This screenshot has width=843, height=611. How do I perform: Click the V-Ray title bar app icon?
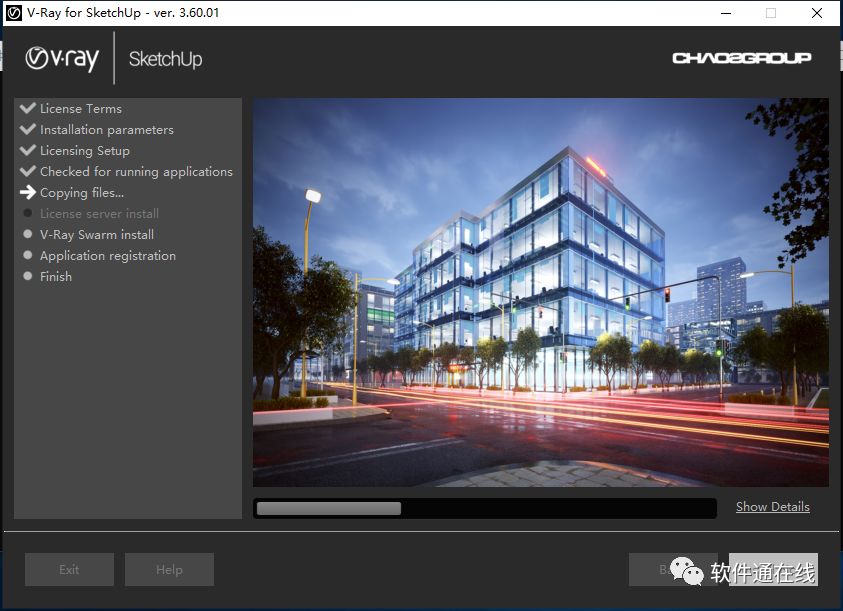pyautogui.click(x=13, y=13)
